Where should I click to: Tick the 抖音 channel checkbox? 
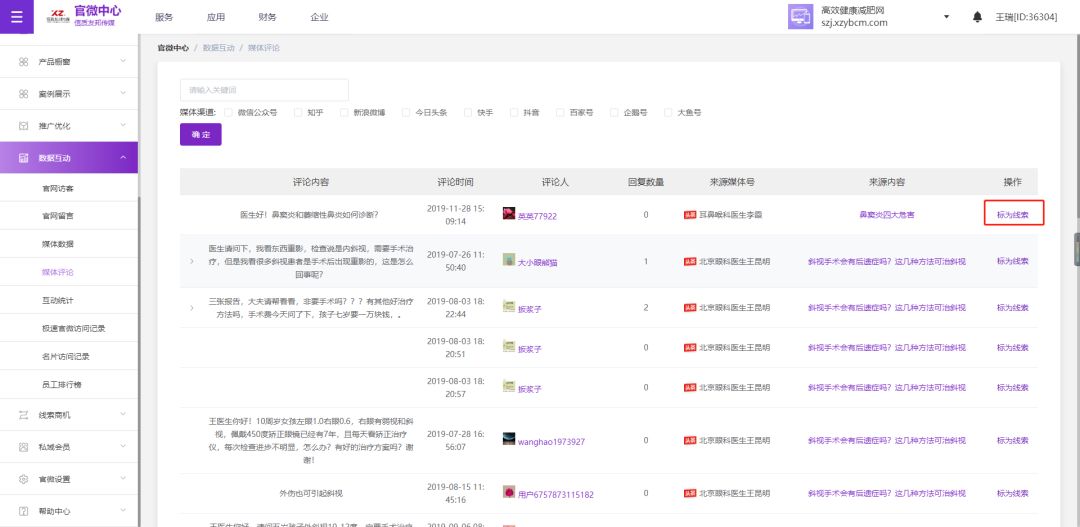click(514, 113)
